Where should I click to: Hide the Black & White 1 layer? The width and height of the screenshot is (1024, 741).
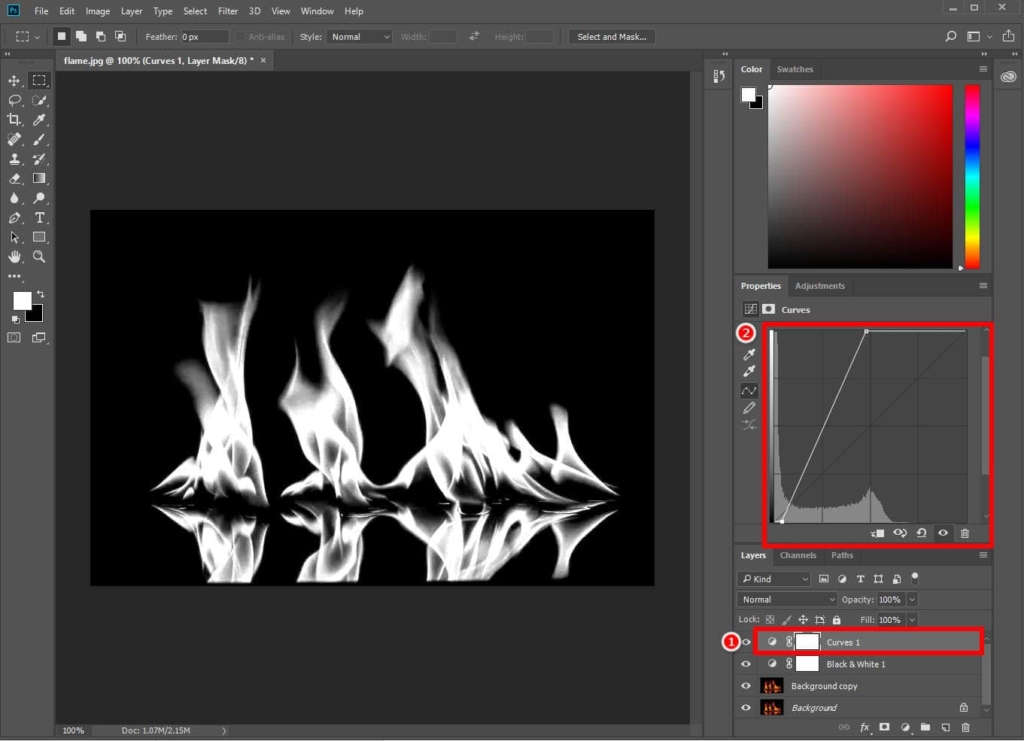tap(746, 664)
